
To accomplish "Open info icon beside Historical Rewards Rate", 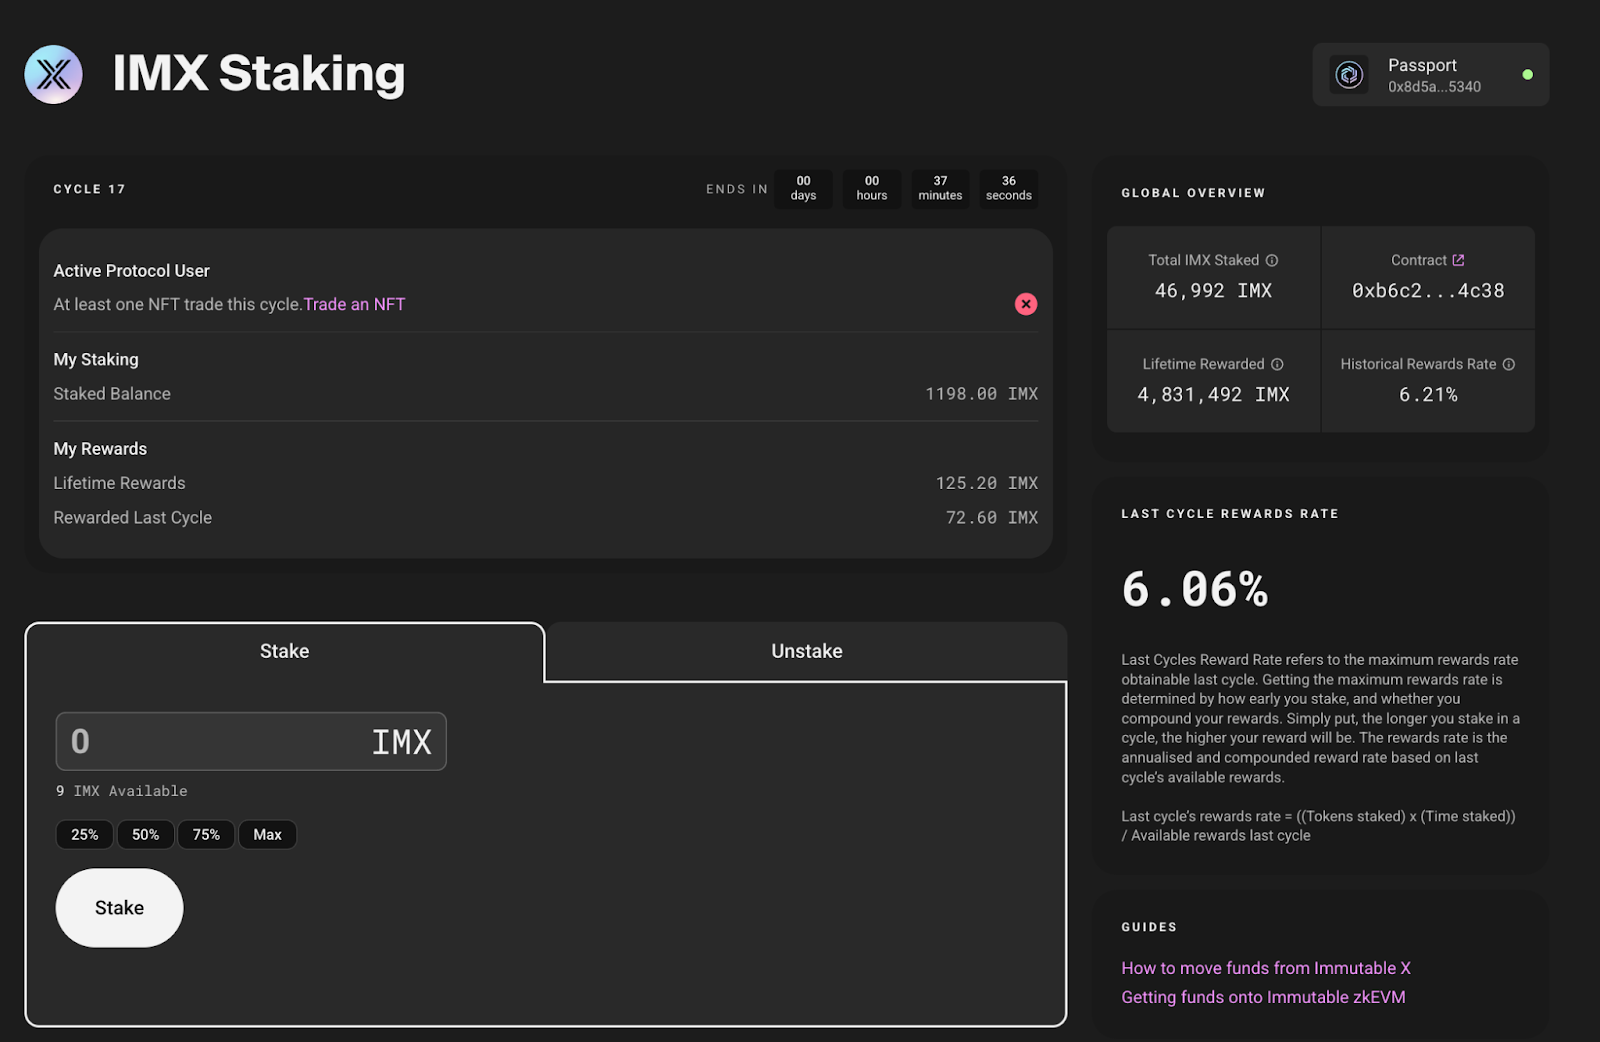I will [1509, 364].
